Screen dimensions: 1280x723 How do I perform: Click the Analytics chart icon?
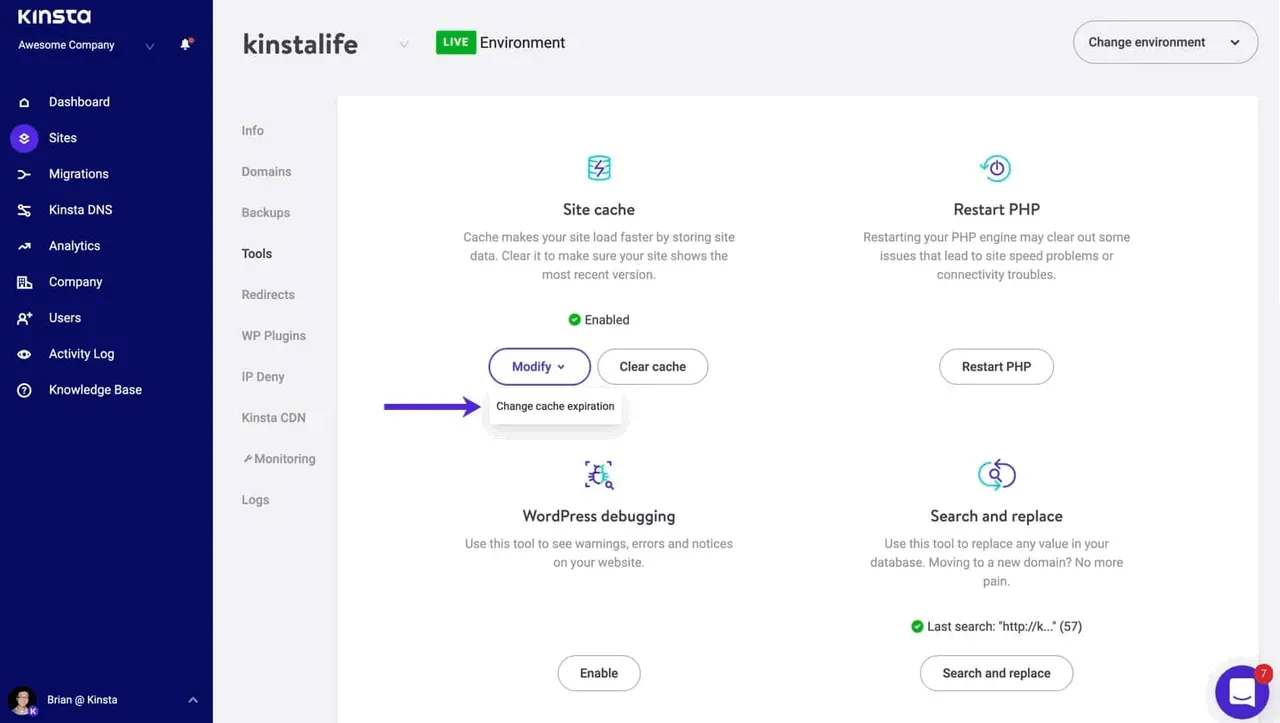(x=24, y=246)
